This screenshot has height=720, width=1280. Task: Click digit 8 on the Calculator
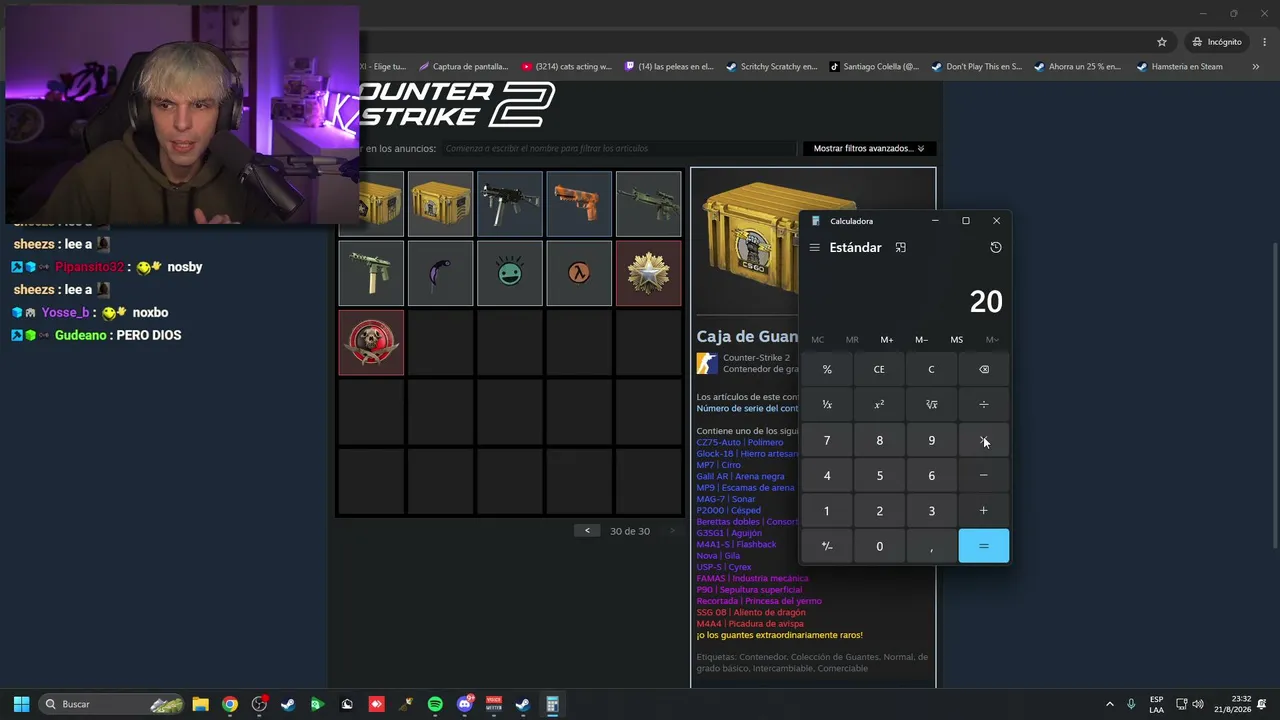pos(879,441)
